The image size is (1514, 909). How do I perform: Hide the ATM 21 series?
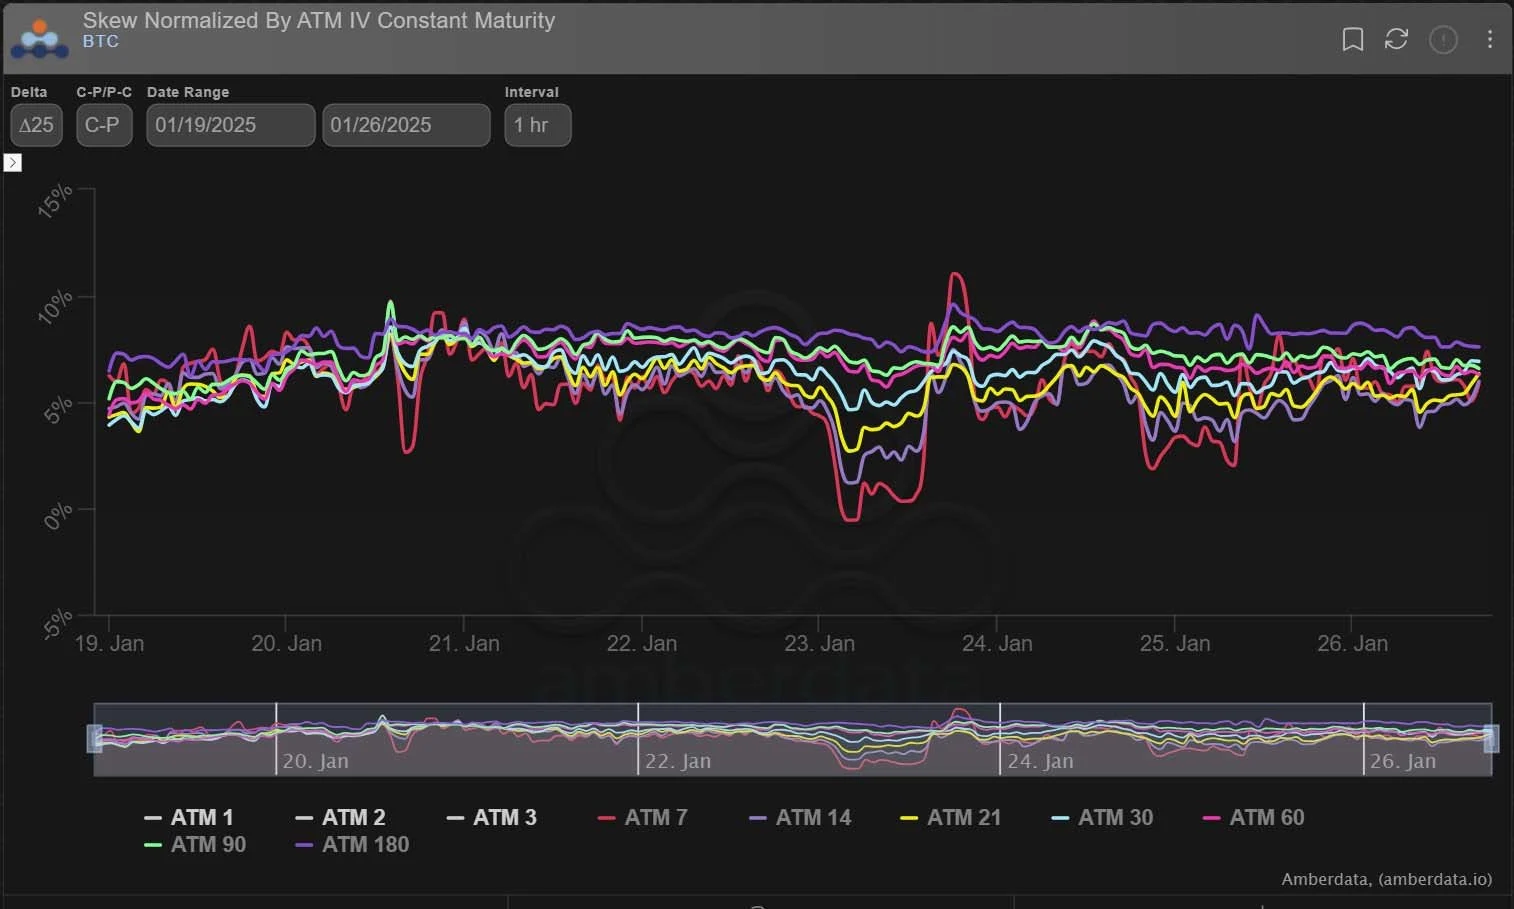pyautogui.click(x=951, y=817)
